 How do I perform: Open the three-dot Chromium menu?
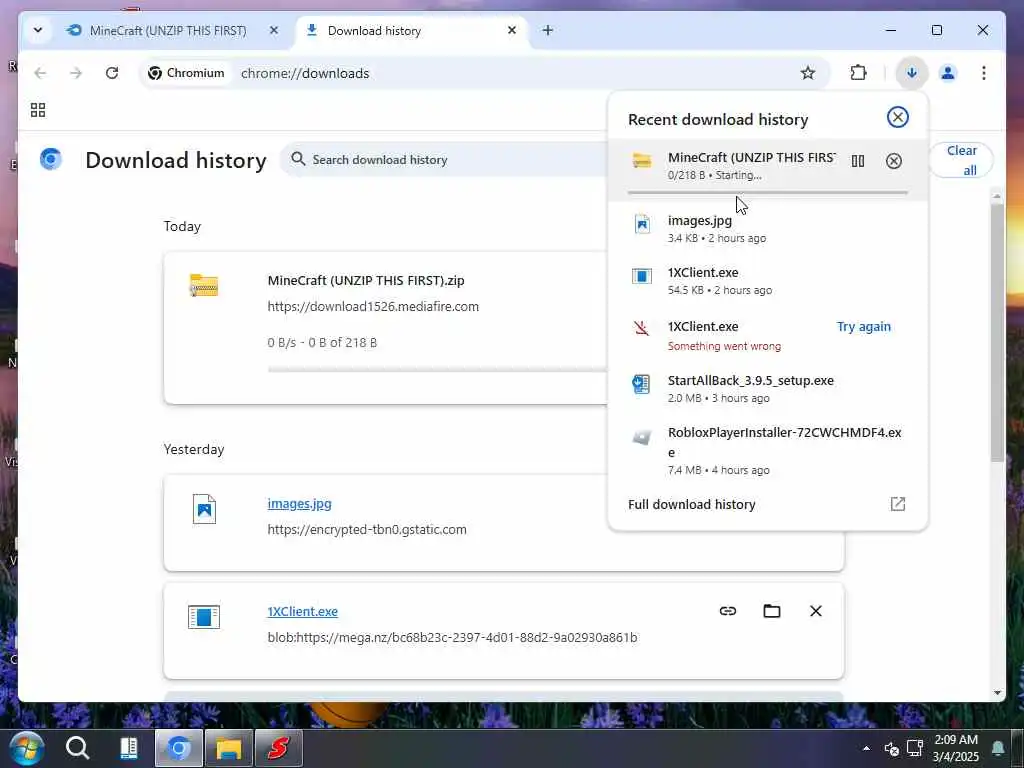click(x=984, y=73)
